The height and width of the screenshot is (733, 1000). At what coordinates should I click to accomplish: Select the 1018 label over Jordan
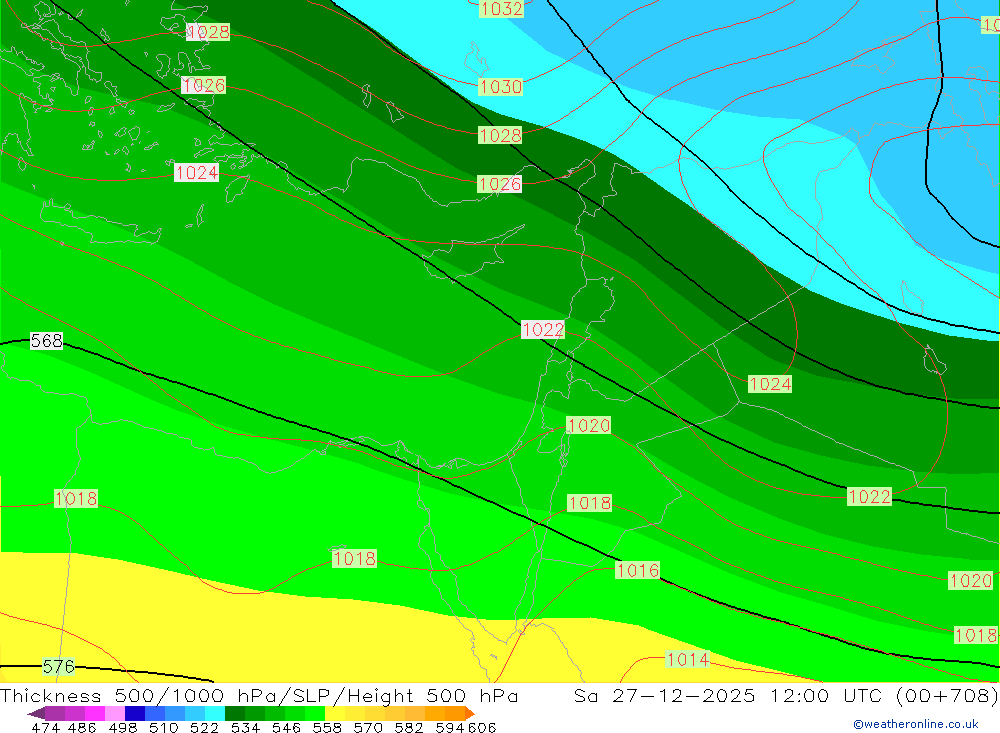tap(589, 503)
